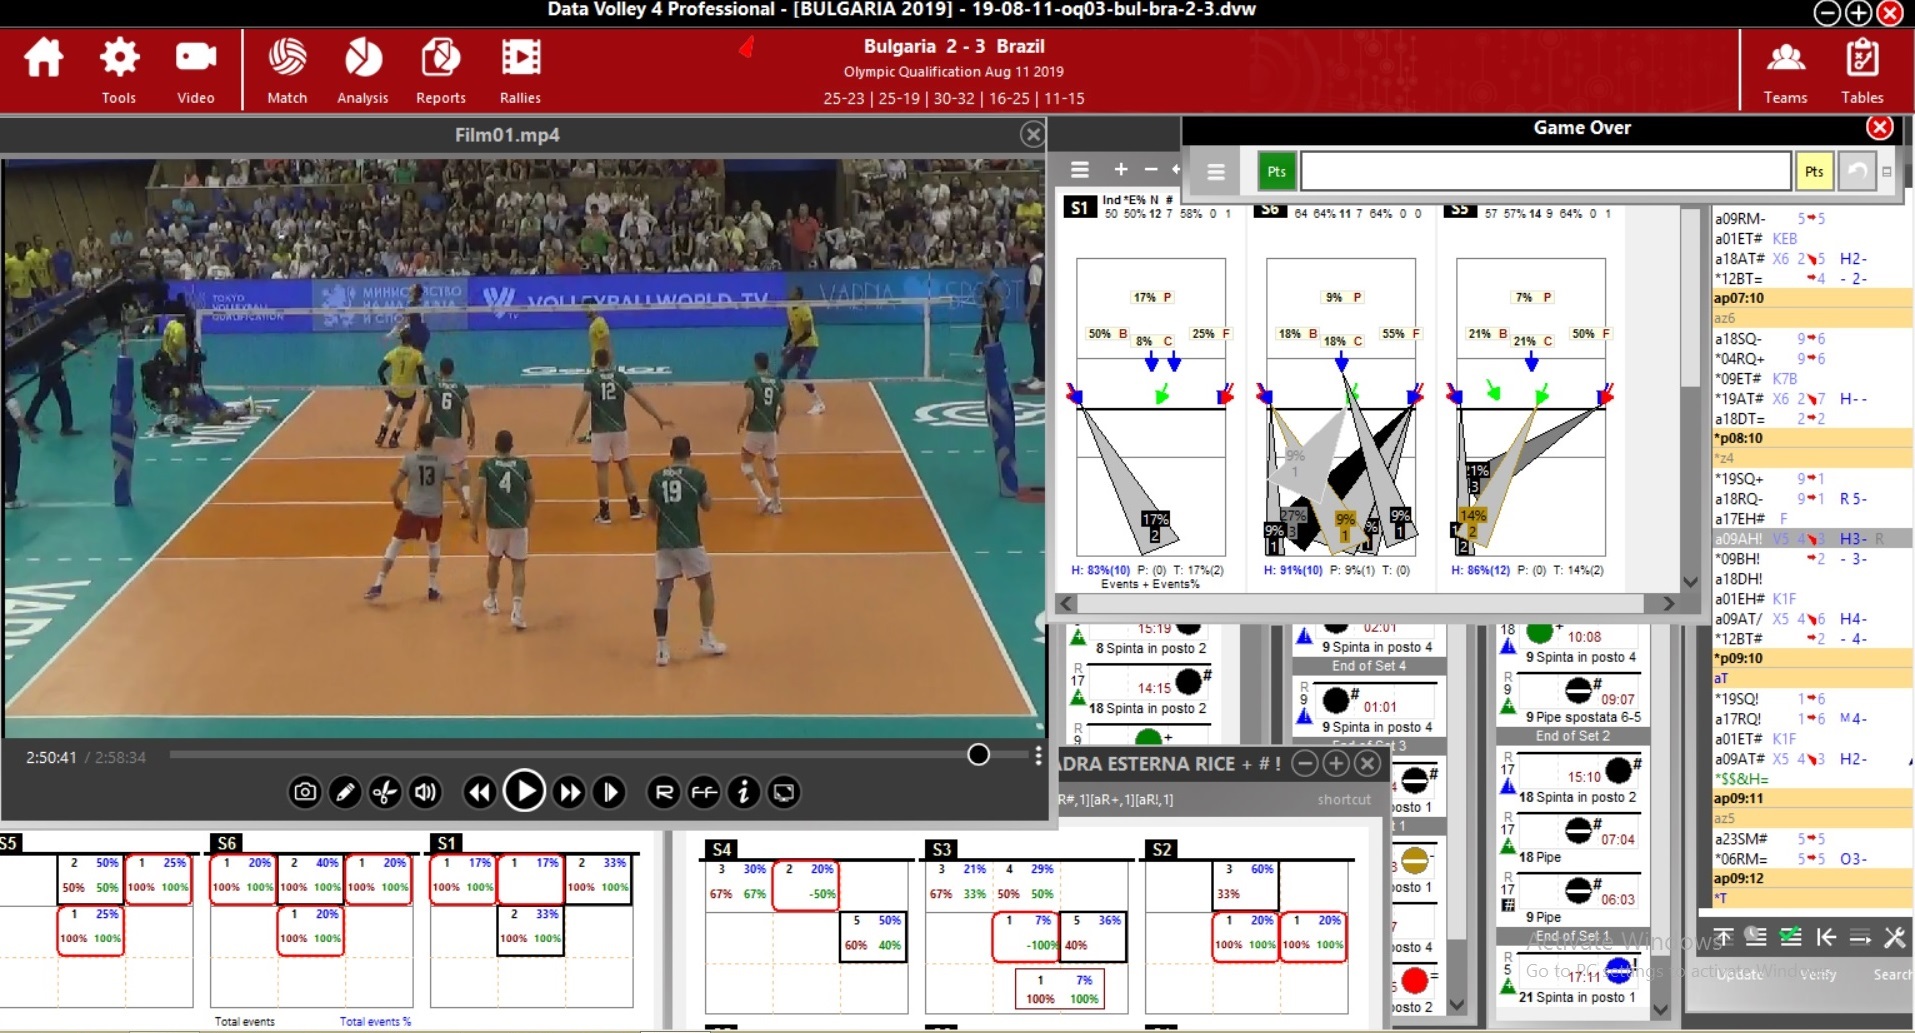
Task: Toggle the FF button in video controls
Action: tap(704, 792)
